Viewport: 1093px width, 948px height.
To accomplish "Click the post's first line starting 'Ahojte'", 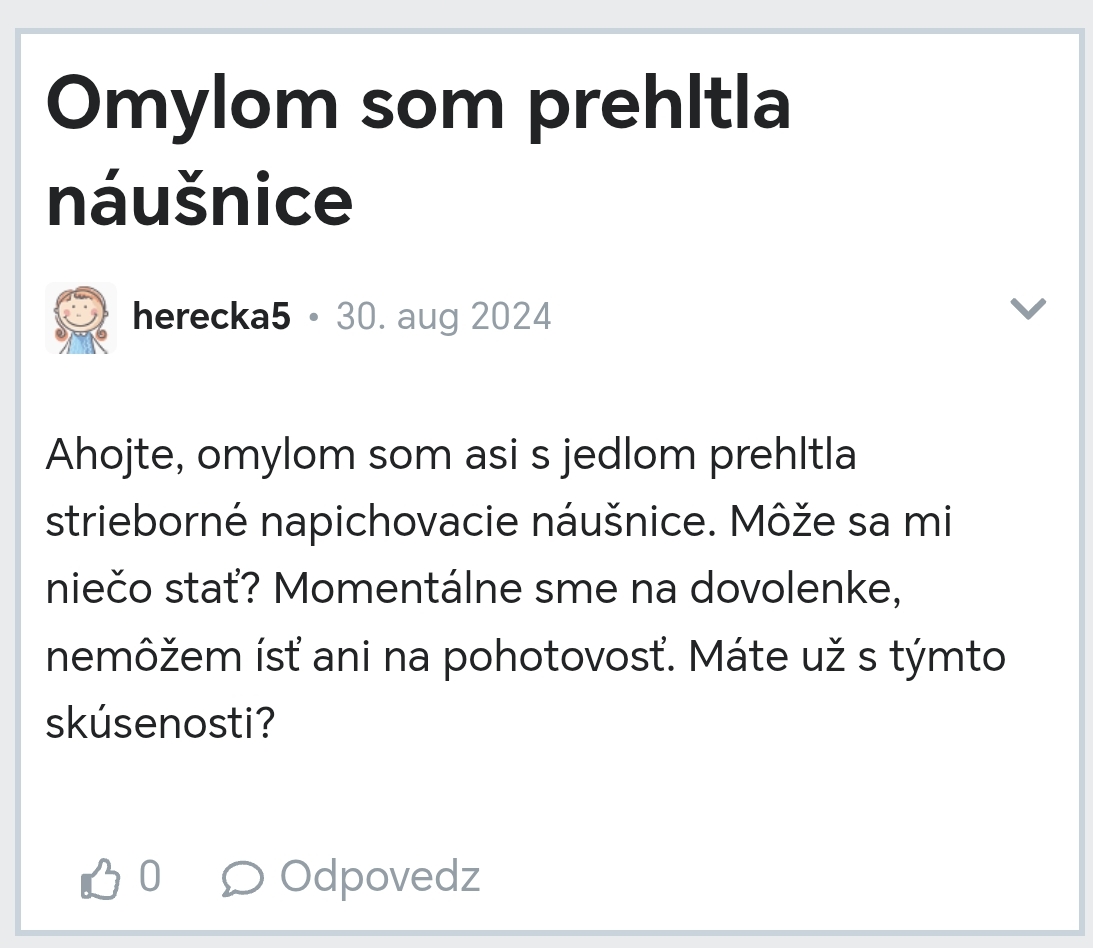I will (450, 456).
